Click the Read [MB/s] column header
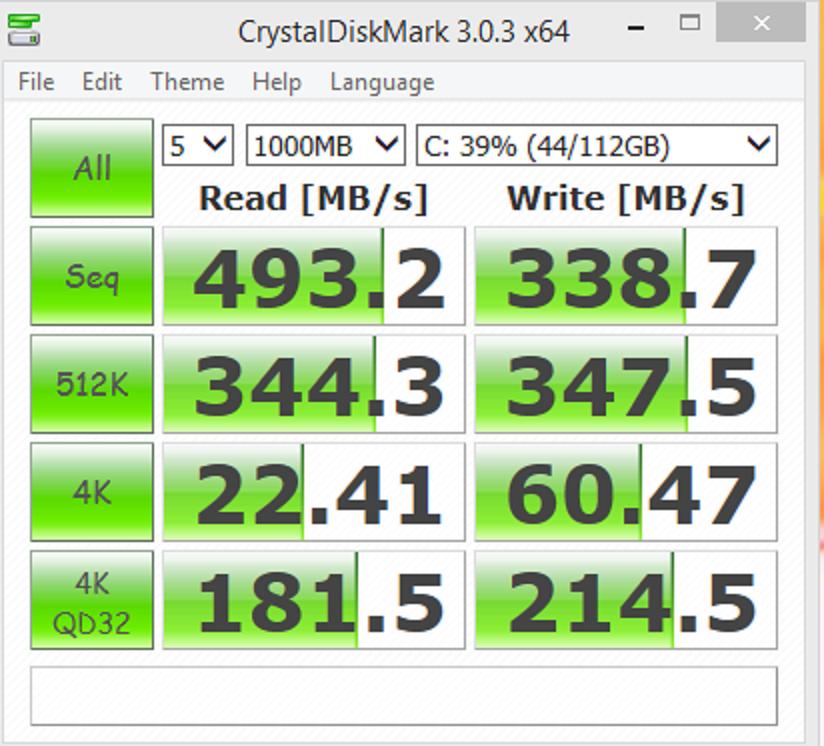 pyautogui.click(x=314, y=199)
